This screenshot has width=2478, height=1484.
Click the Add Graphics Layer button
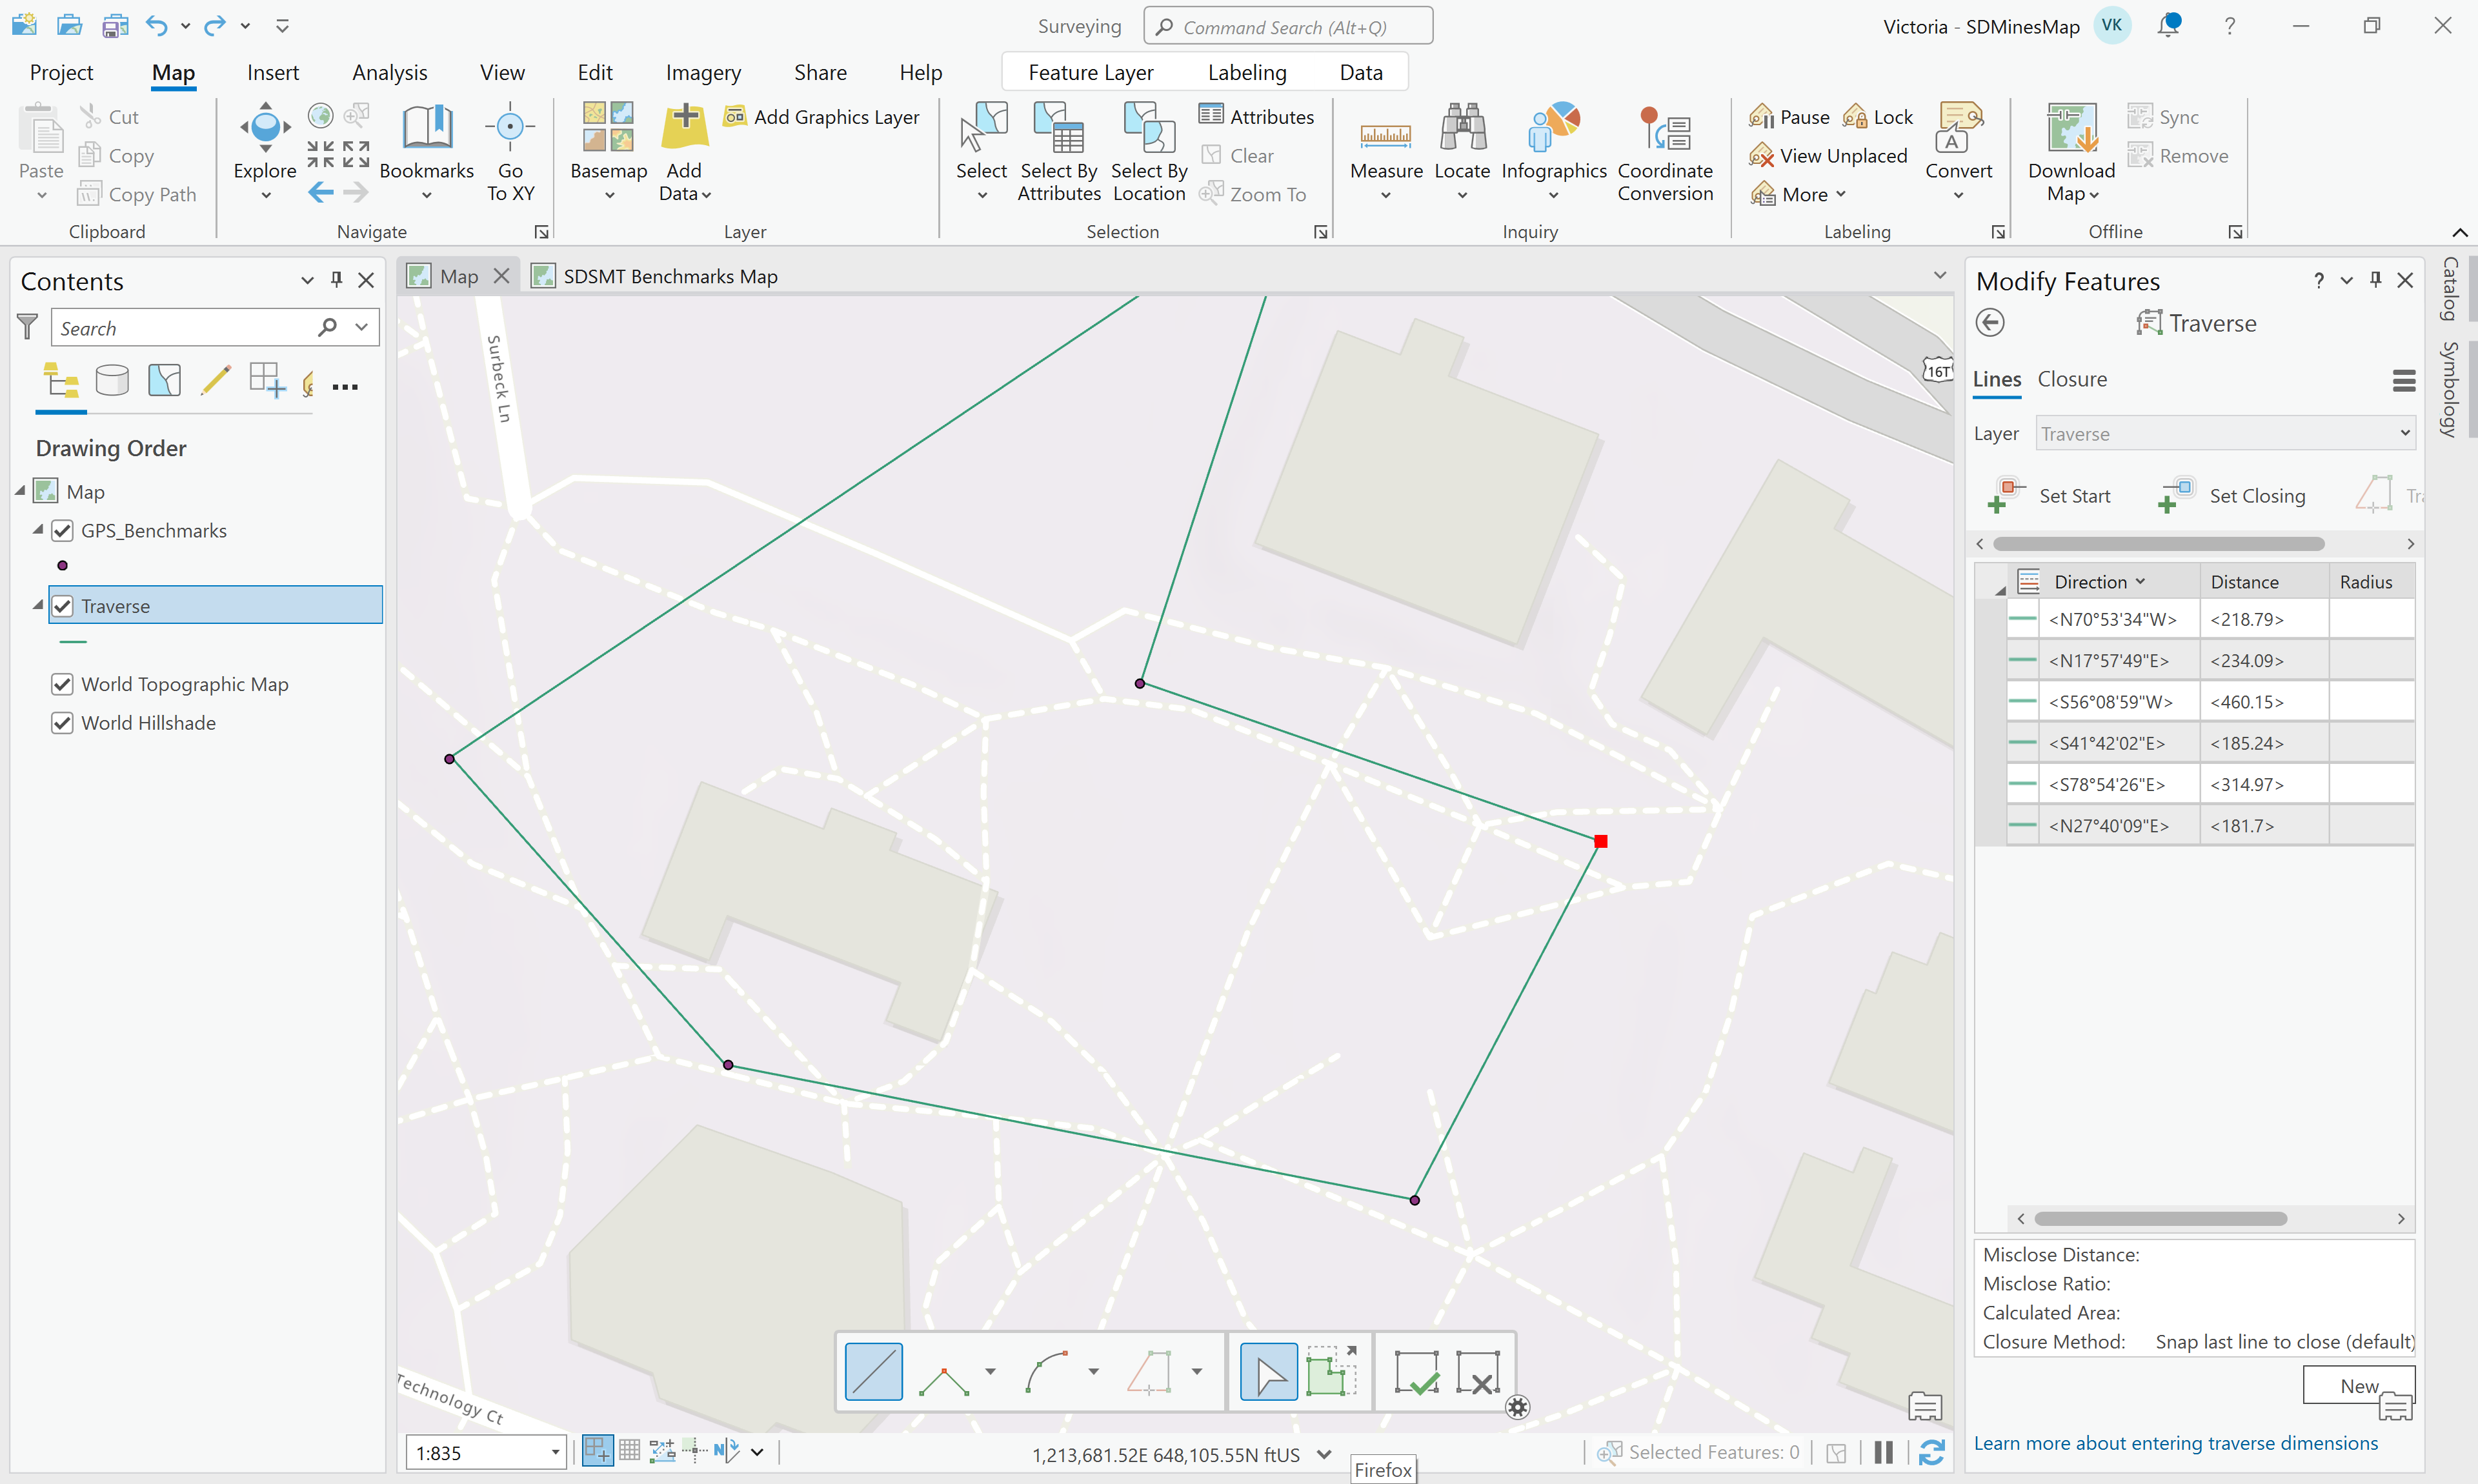coord(822,116)
